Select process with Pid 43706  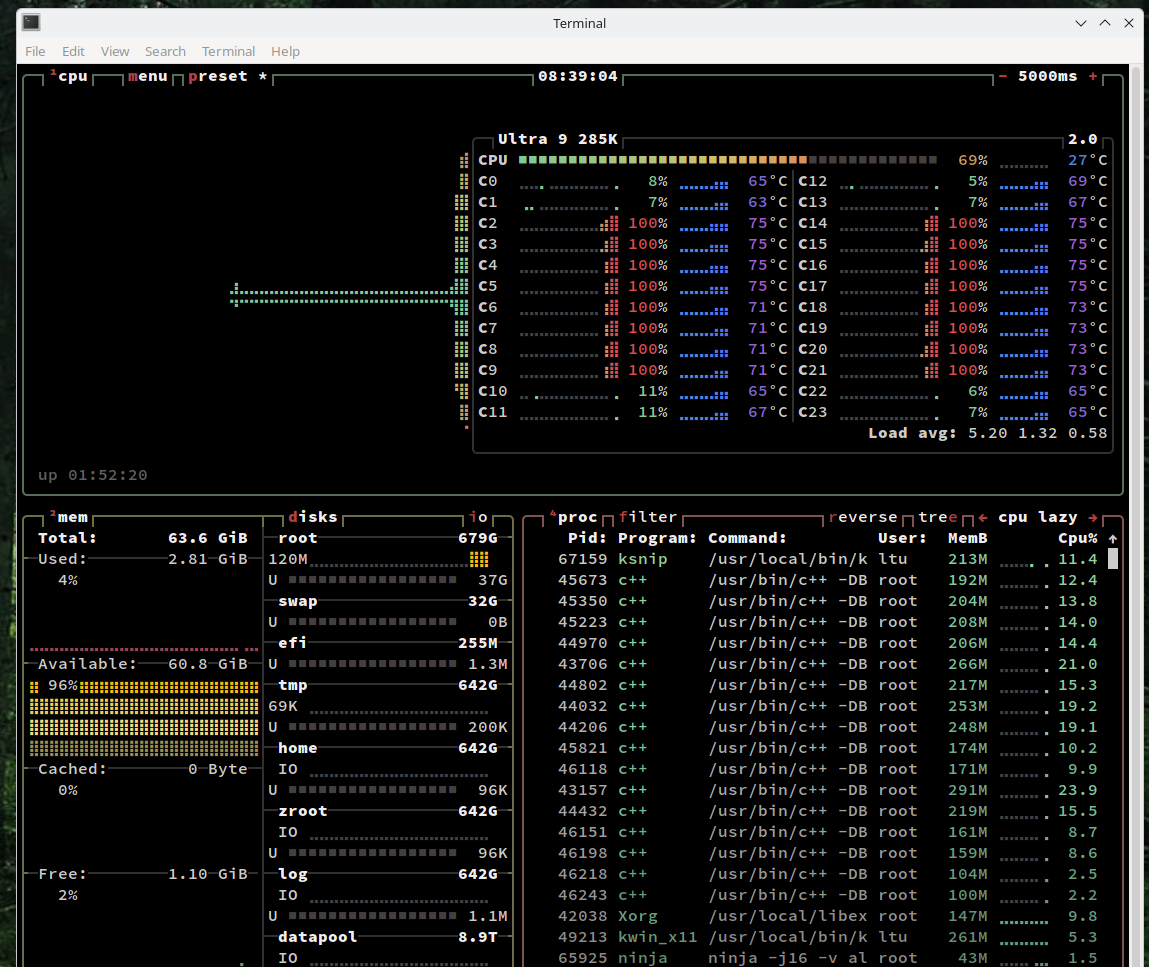pos(827,664)
